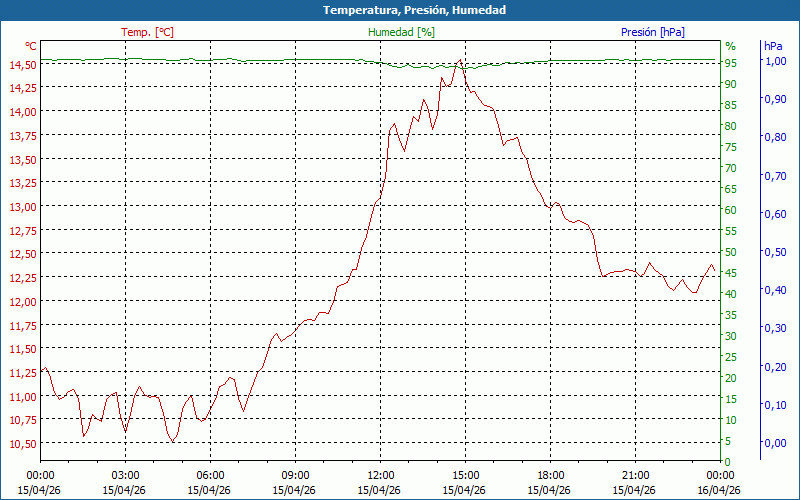Select the 21:00 time axis label

point(635,475)
